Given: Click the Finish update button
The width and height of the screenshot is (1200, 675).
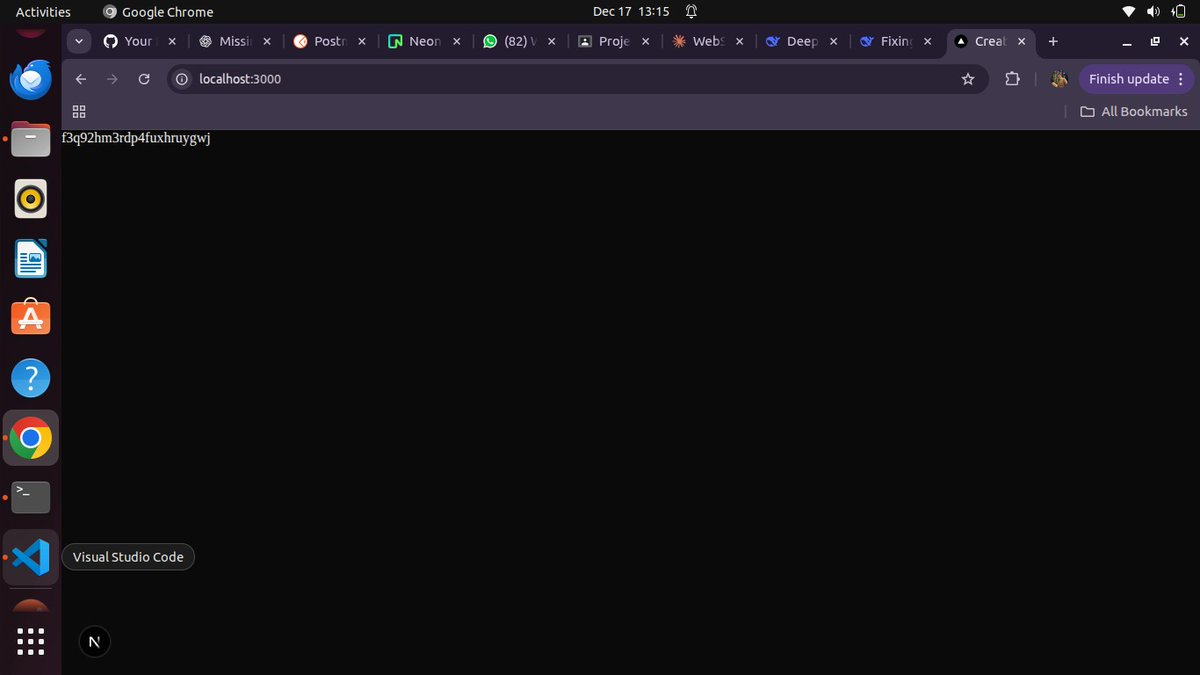Looking at the screenshot, I should point(1135,79).
